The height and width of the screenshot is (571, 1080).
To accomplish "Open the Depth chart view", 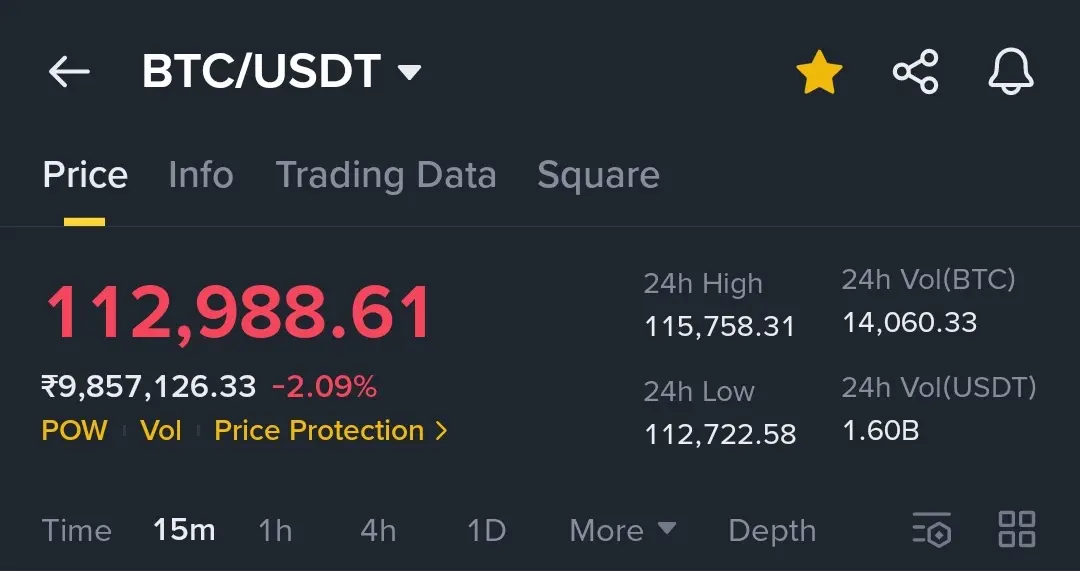I will point(772,531).
